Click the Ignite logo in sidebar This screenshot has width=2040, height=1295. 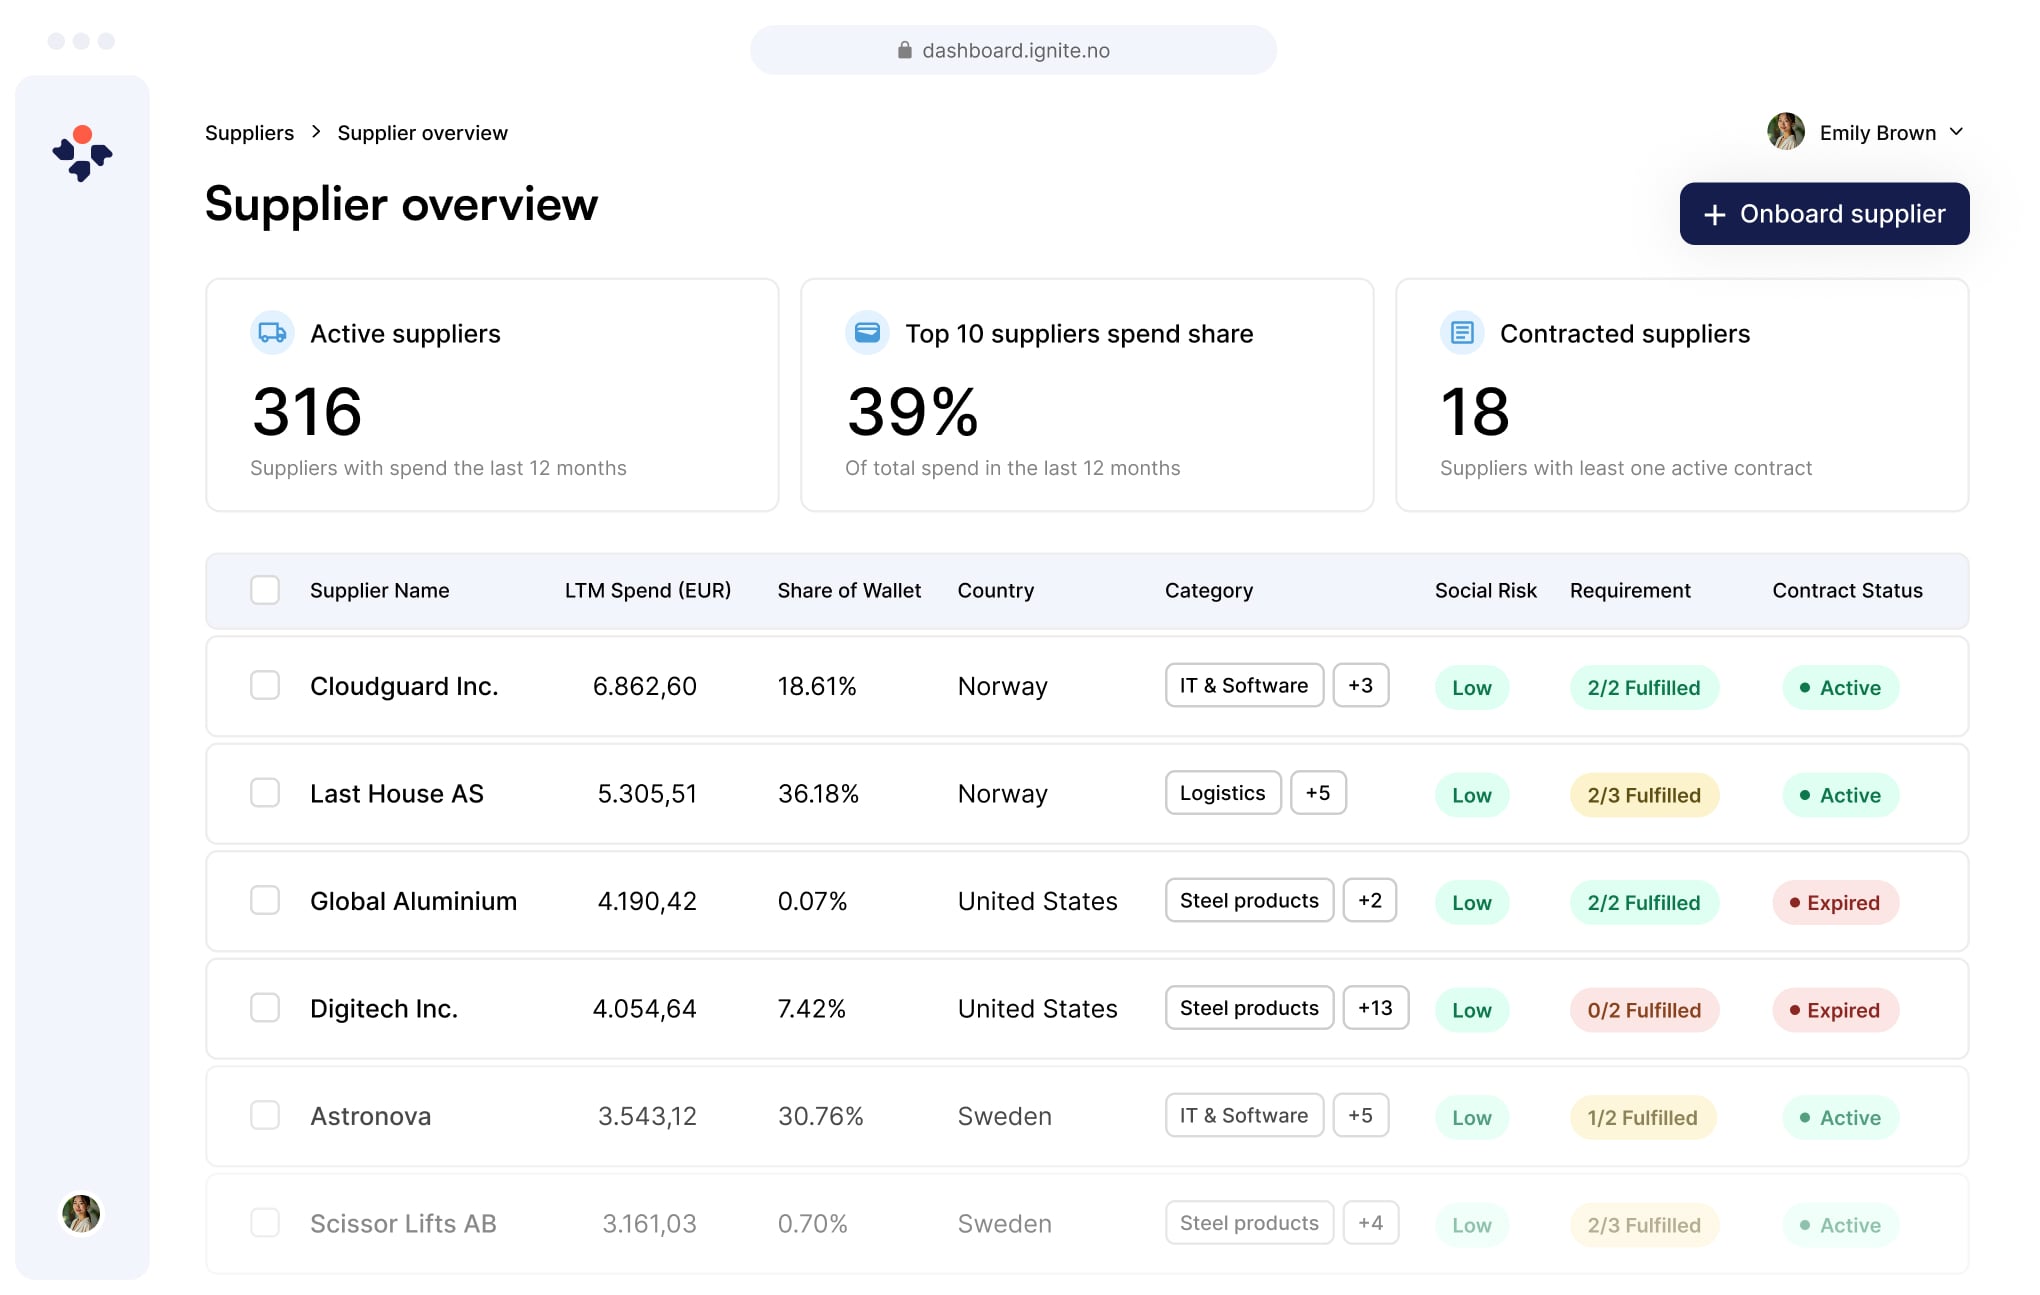[82, 153]
